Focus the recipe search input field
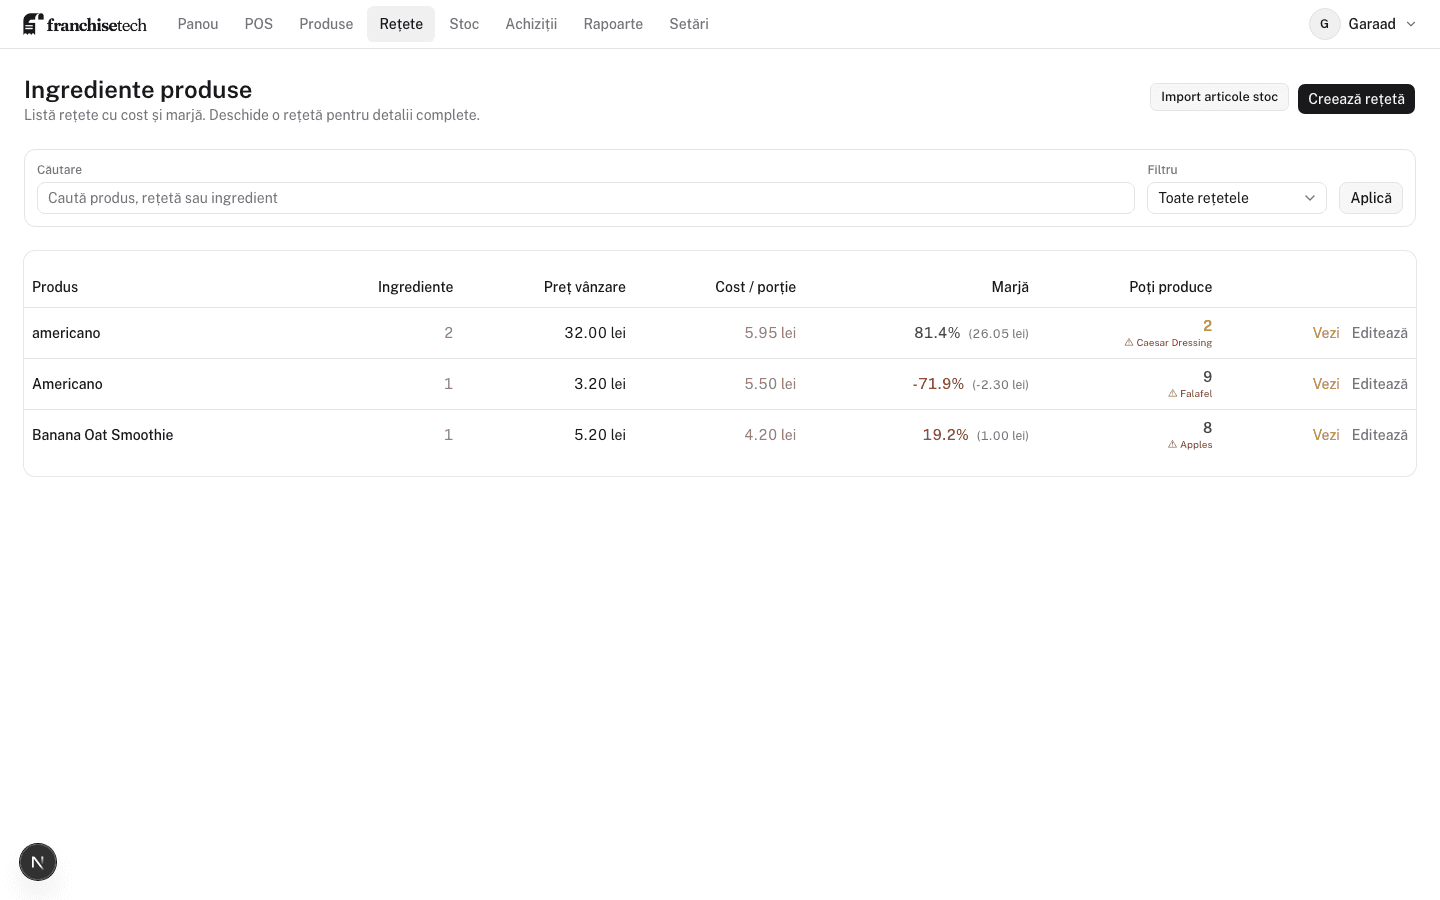 pyautogui.click(x=586, y=198)
